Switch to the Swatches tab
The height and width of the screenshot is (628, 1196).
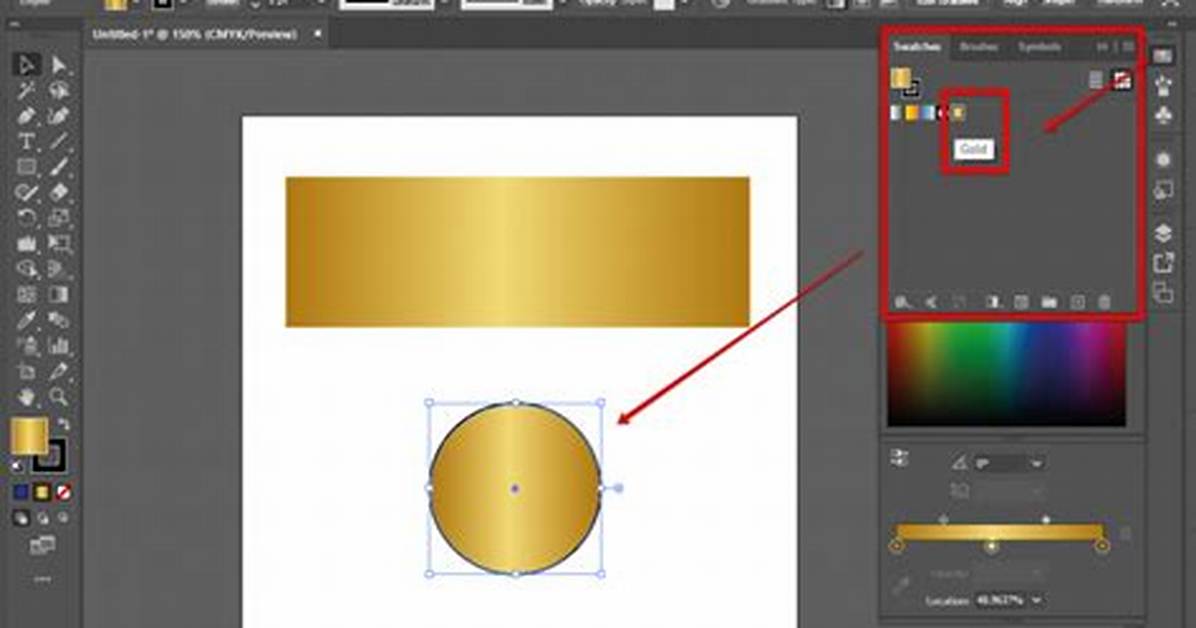[917, 47]
